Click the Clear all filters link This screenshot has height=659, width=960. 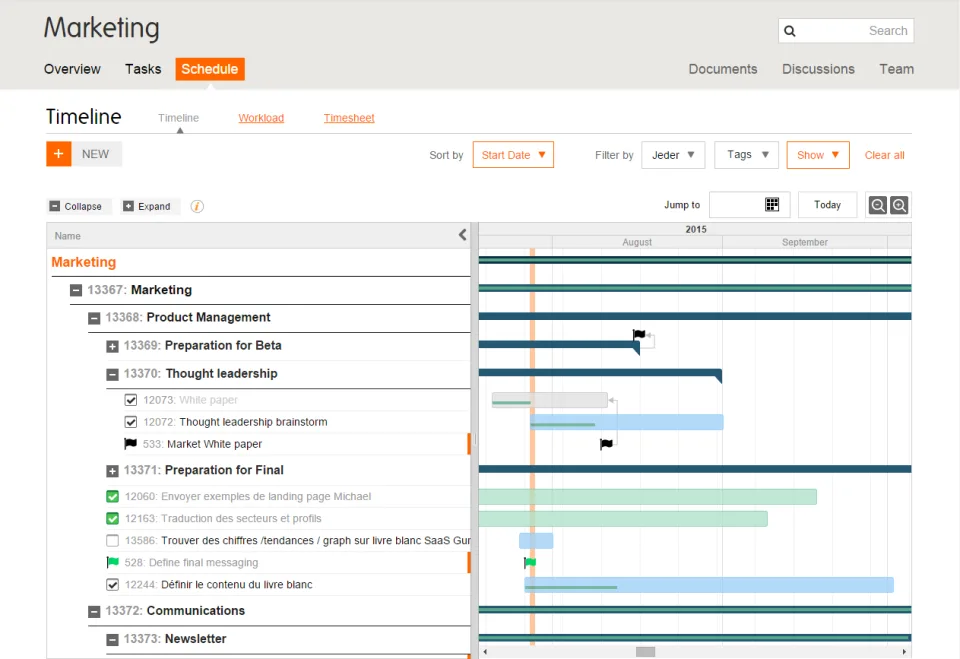click(x=884, y=155)
